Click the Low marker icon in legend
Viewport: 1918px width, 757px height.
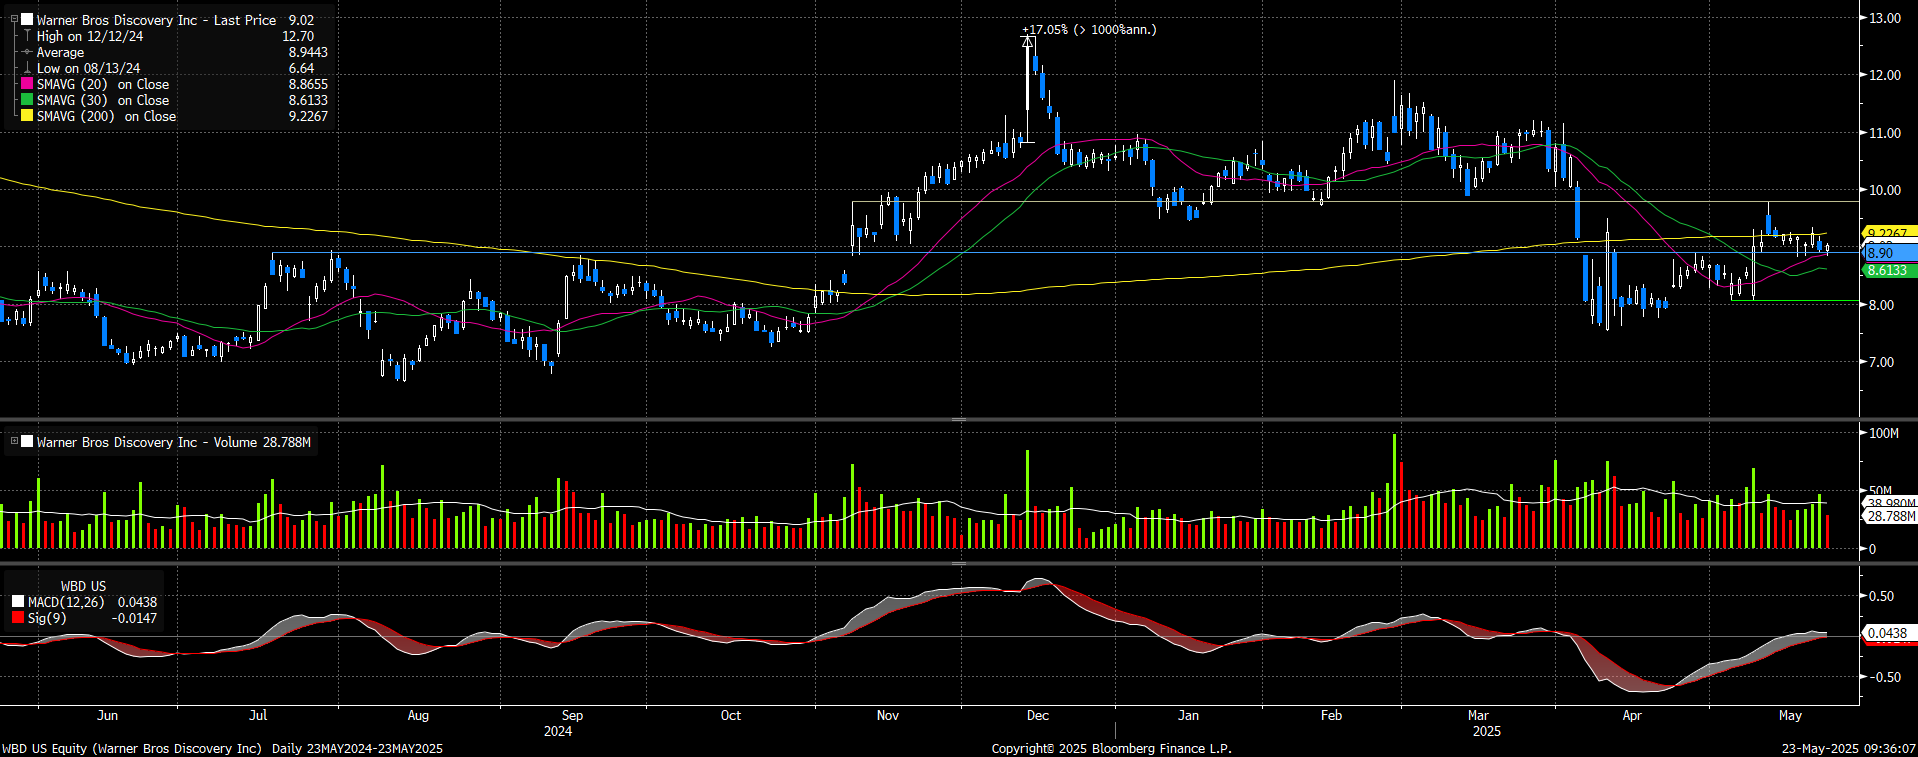(x=27, y=68)
